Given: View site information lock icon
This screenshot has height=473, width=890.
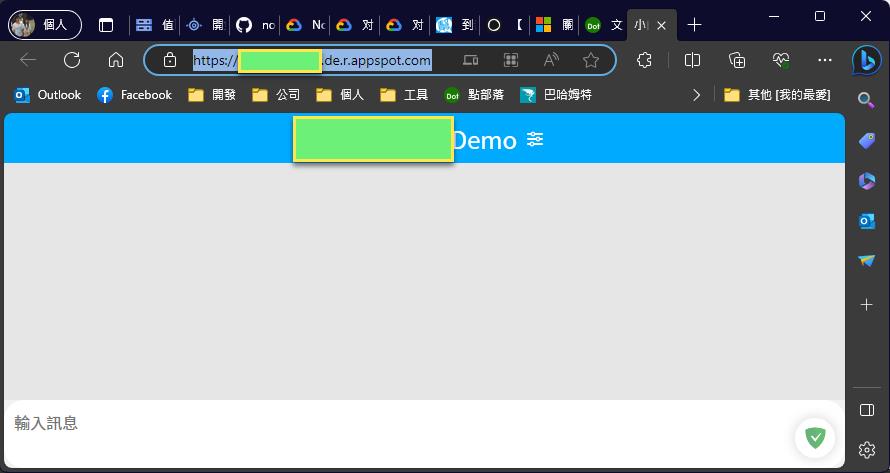Looking at the screenshot, I should (x=170, y=60).
